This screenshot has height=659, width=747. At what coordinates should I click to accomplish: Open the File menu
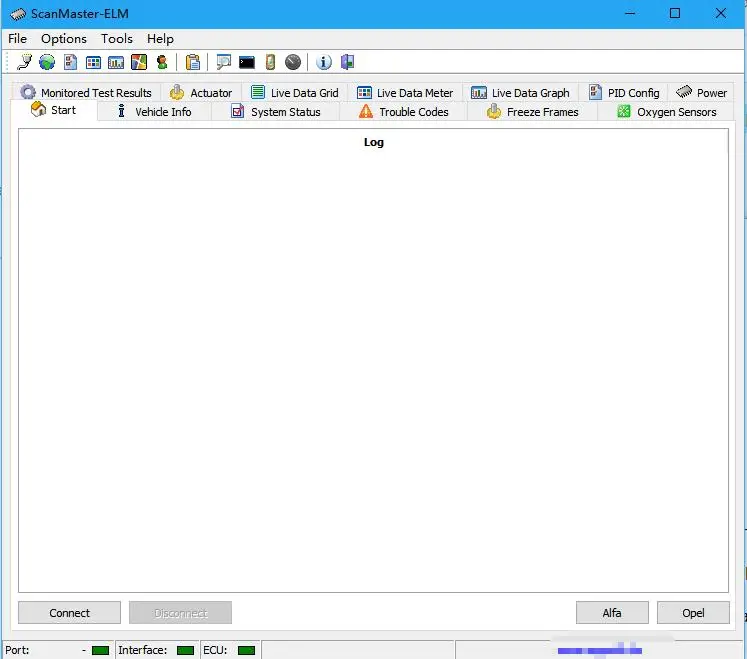point(18,39)
